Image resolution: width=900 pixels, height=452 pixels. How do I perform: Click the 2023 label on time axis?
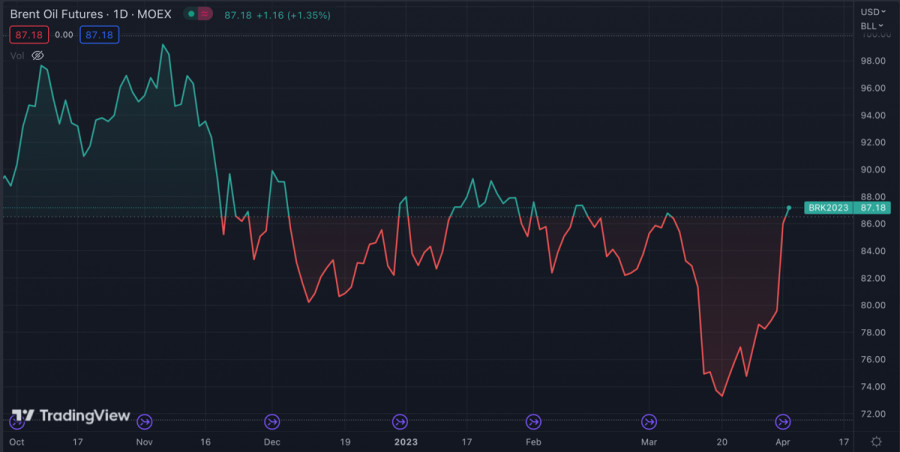tap(406, 441)
